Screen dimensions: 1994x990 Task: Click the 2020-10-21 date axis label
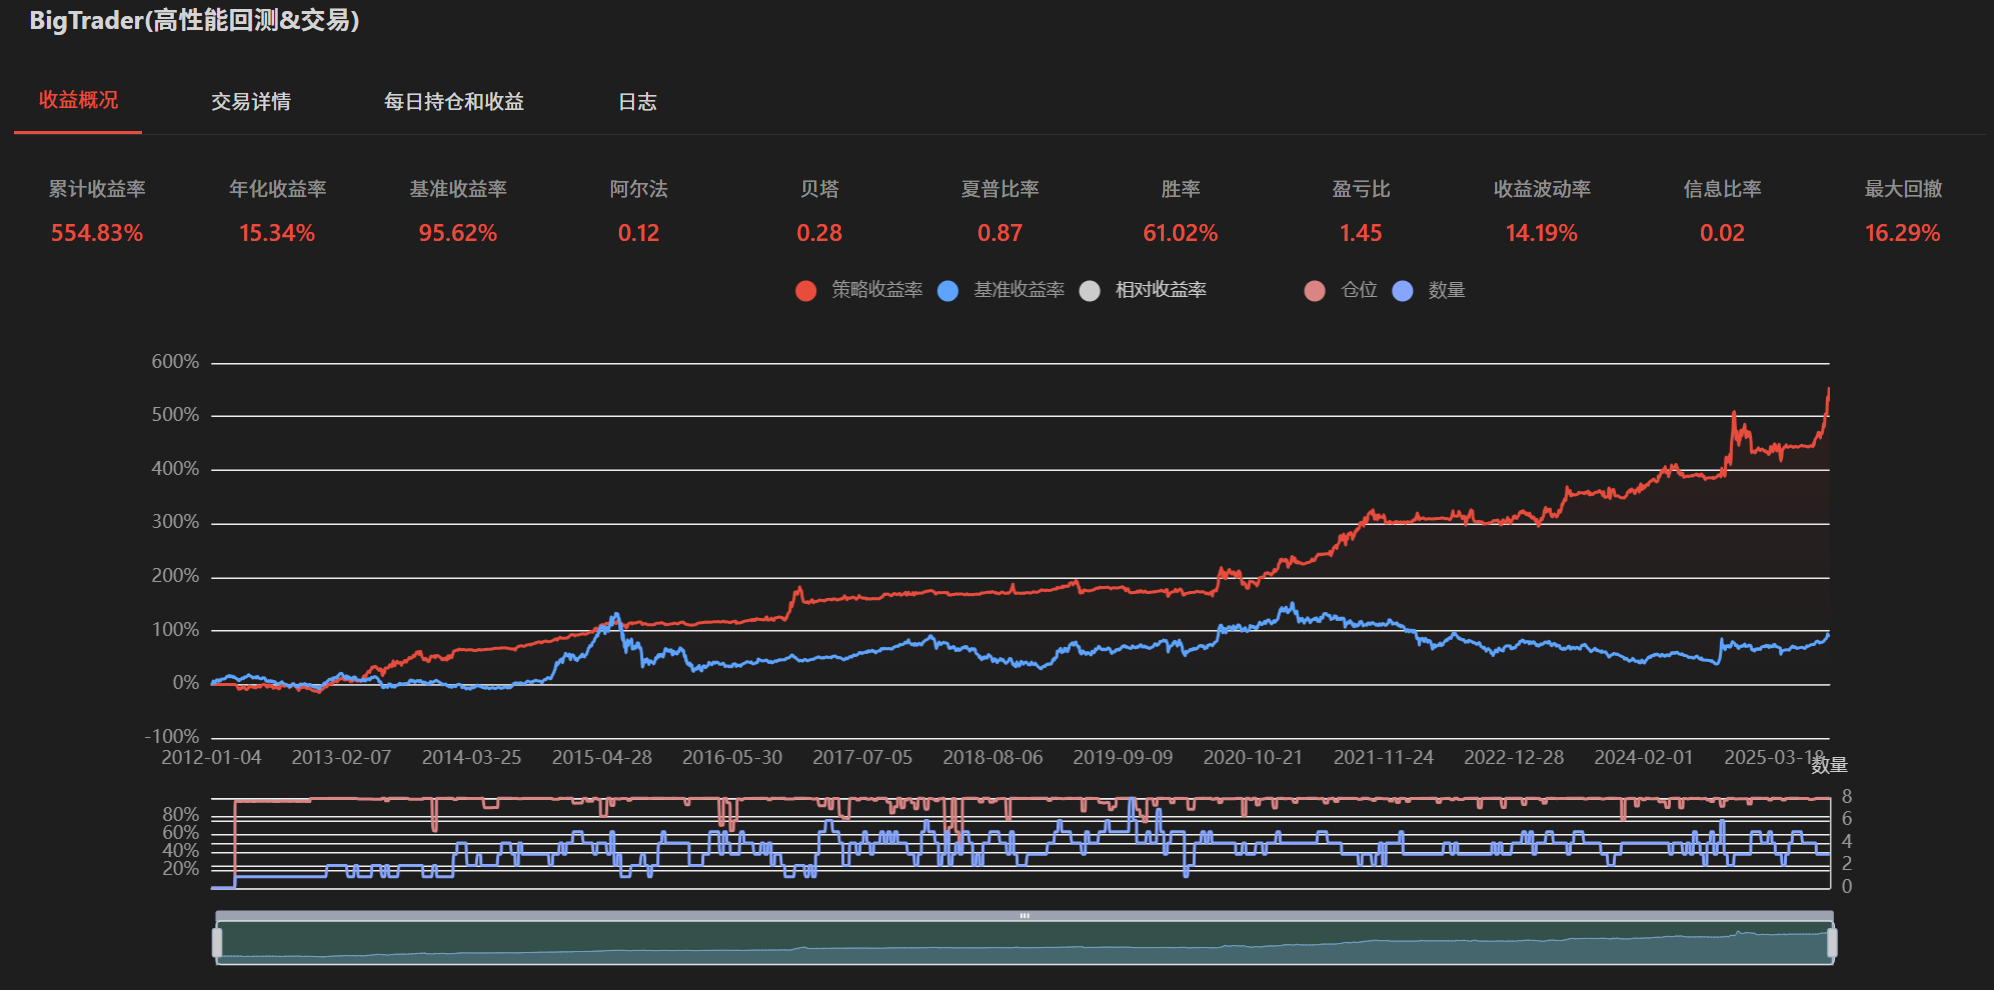pos(1253,758)
